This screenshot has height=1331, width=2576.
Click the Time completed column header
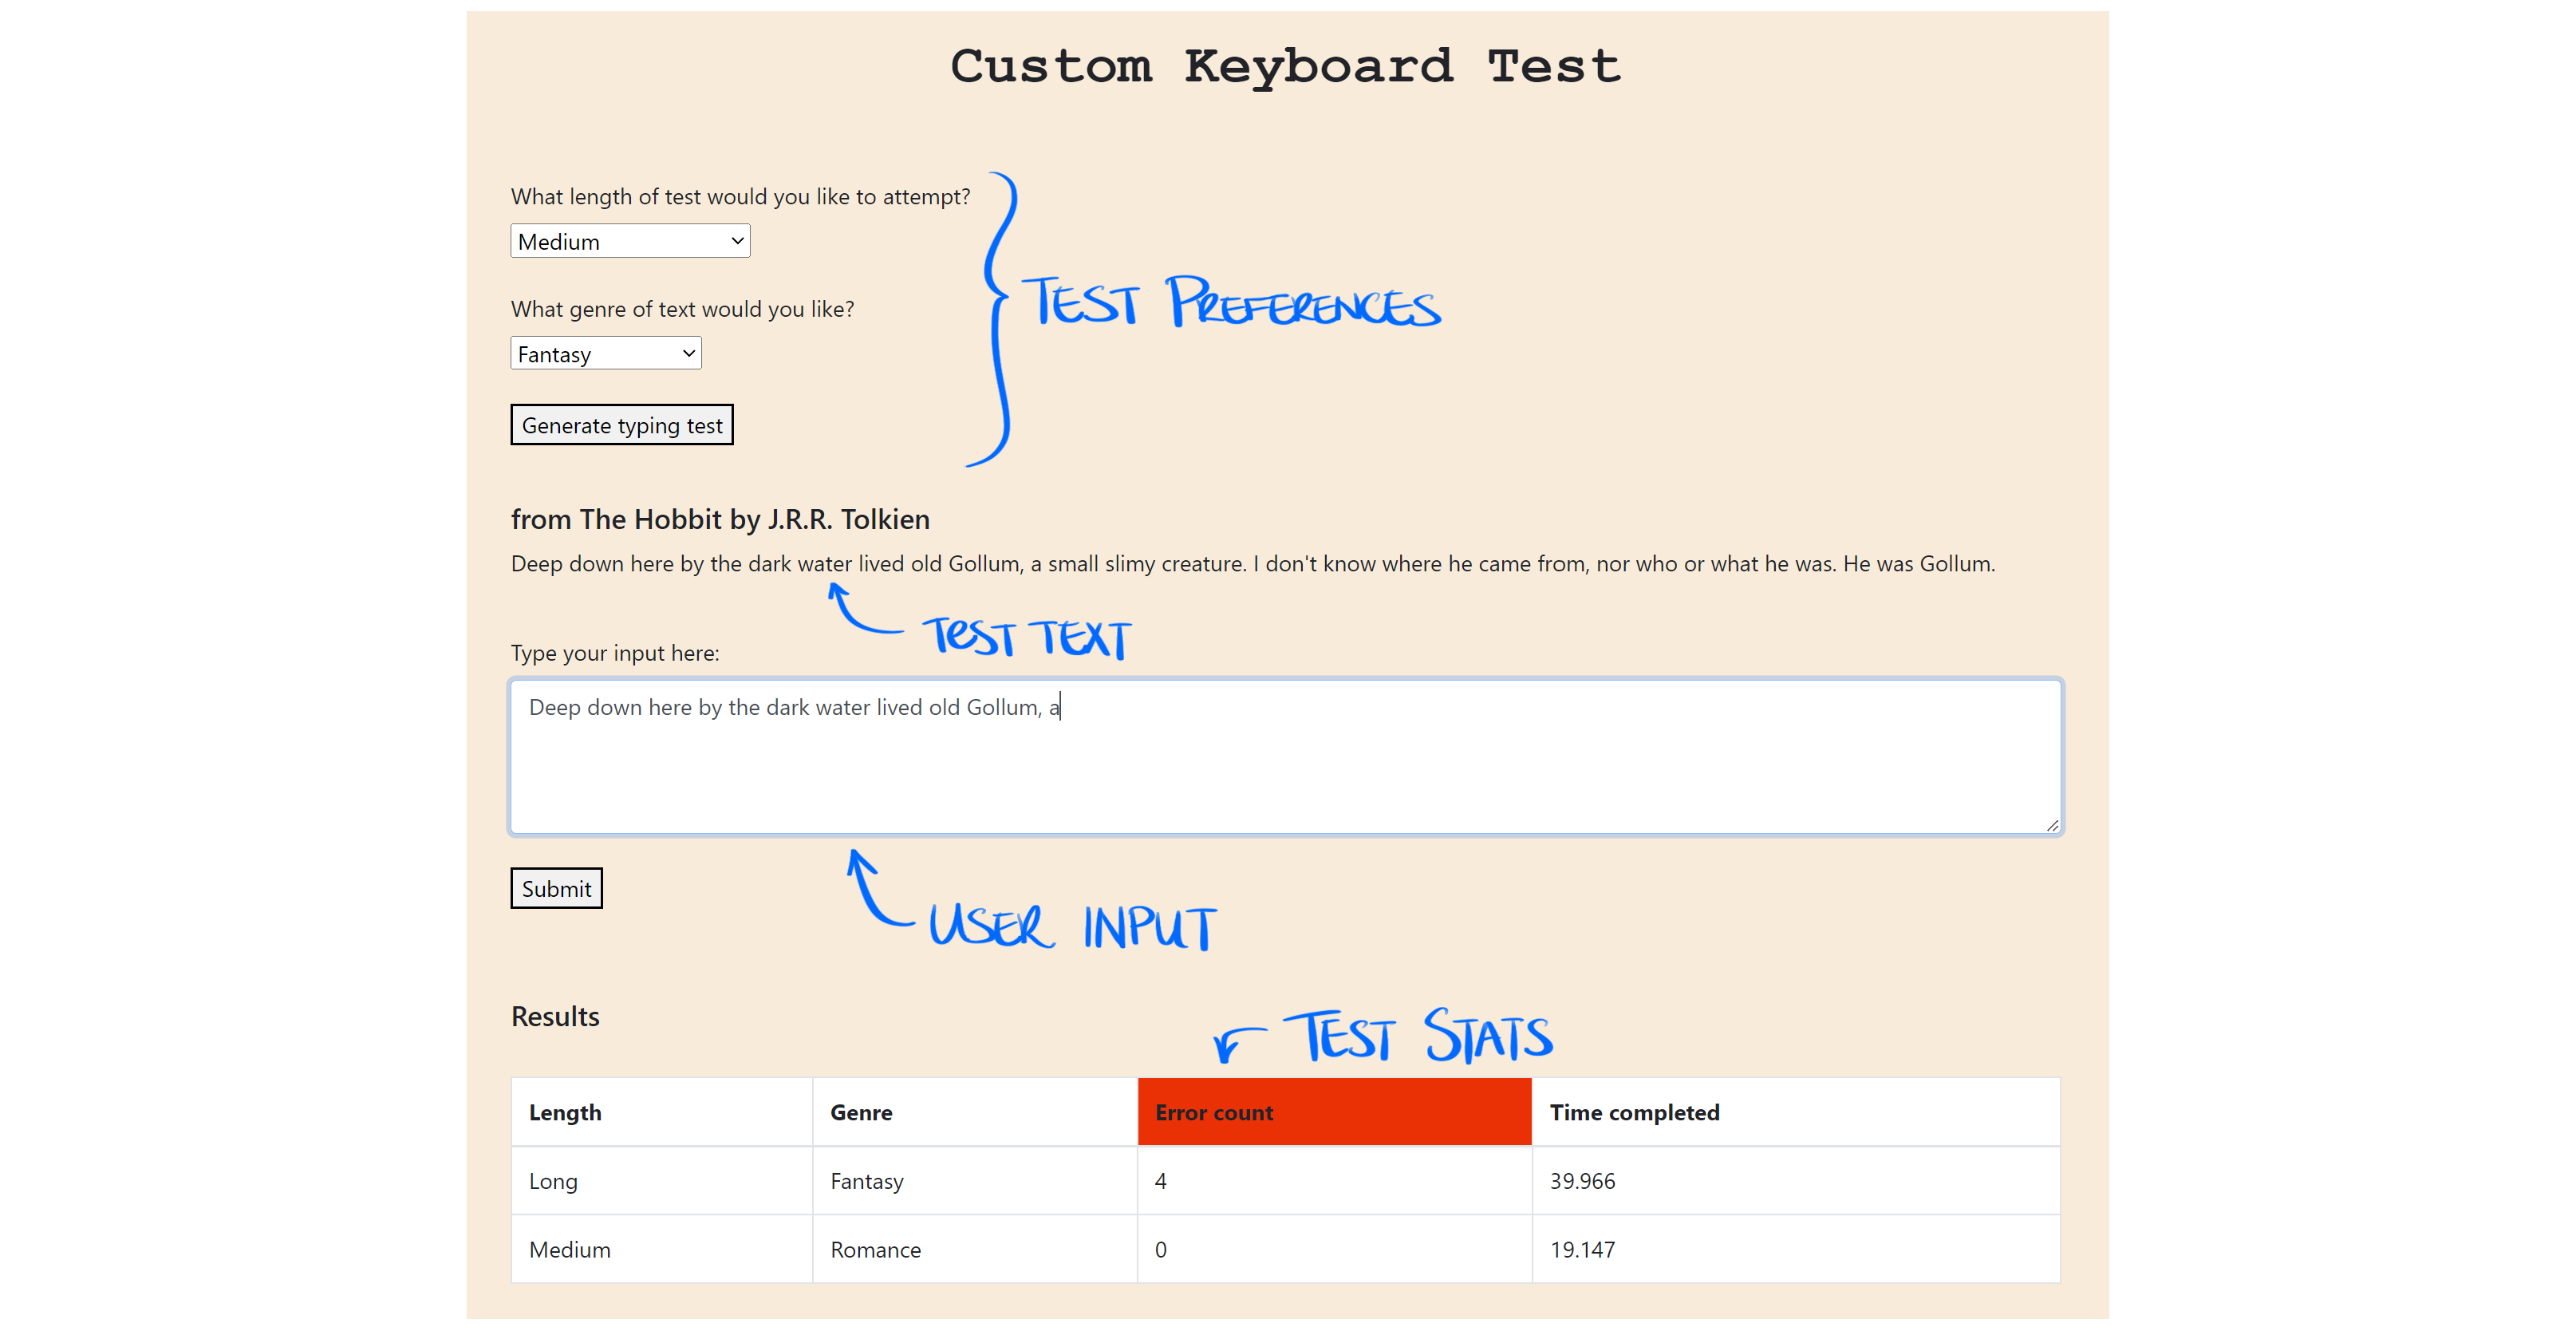tap(1796, 1112)
